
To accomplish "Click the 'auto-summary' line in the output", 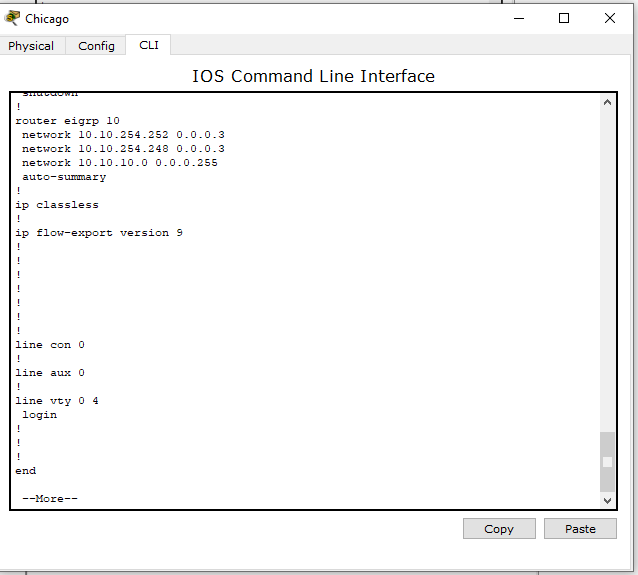I will pos(64,176).
